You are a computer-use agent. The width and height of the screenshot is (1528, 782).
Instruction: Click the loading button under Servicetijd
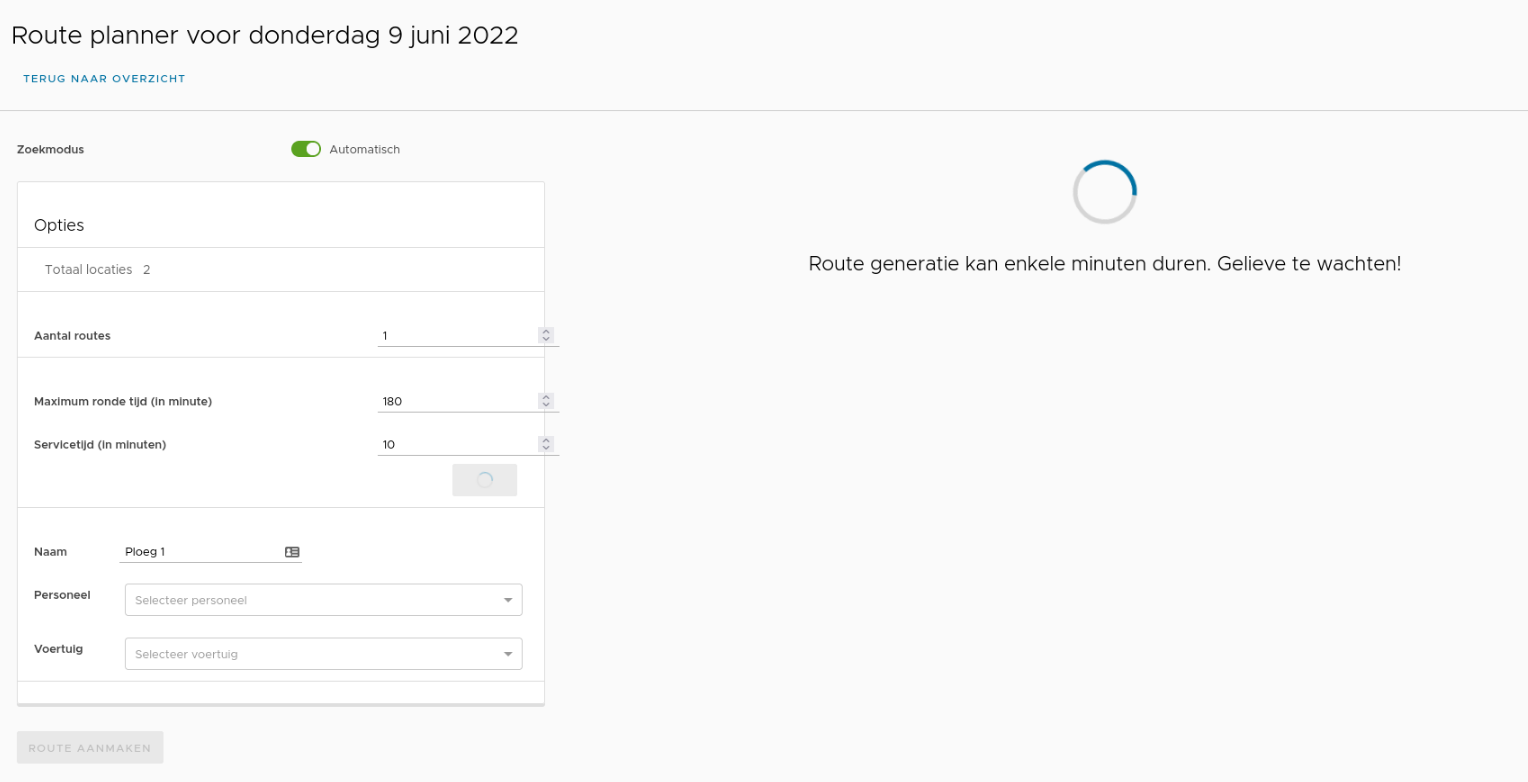(x=484, y=480)
